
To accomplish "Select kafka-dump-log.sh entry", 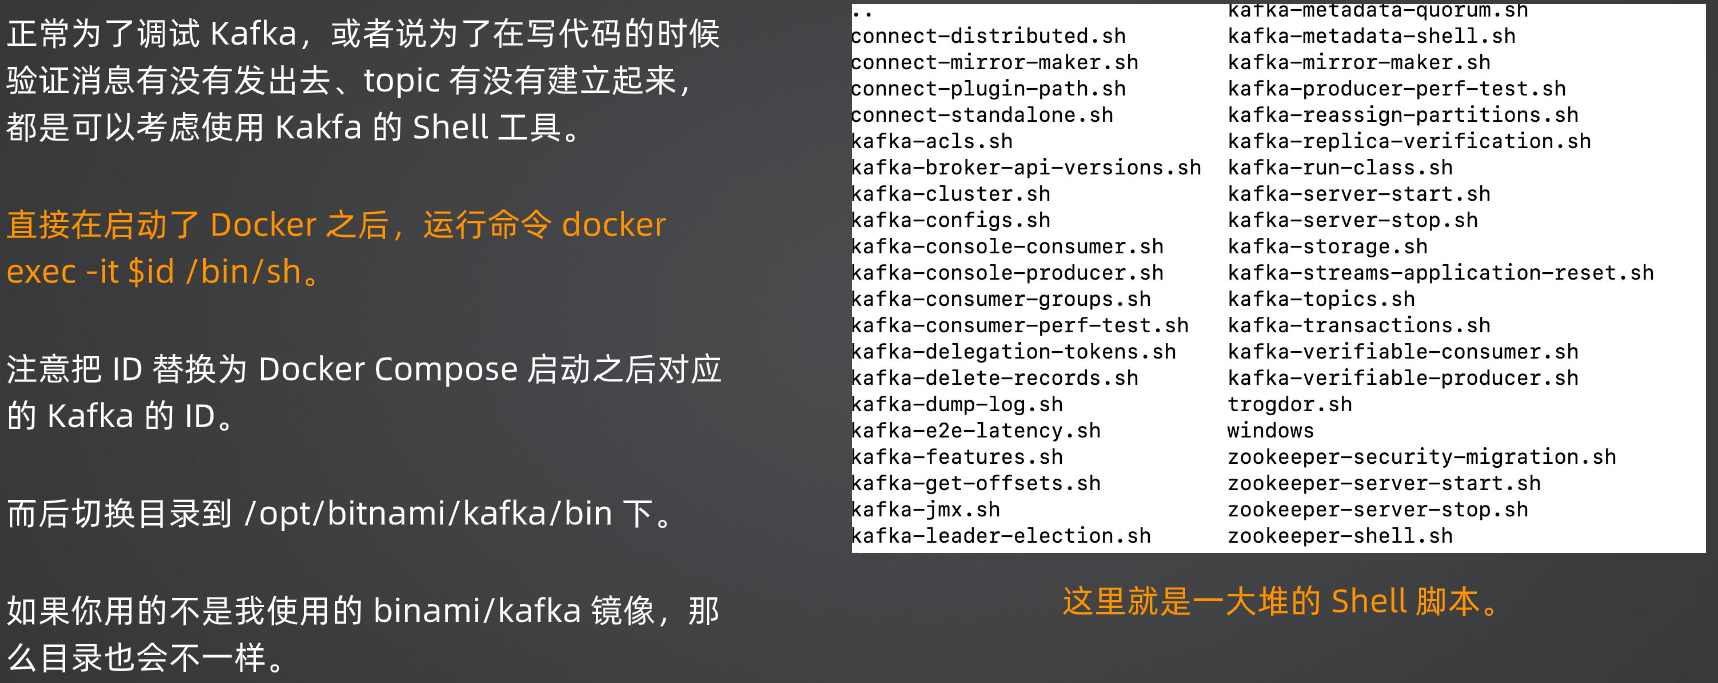I will pyautogui.click(x=957, y=404).
